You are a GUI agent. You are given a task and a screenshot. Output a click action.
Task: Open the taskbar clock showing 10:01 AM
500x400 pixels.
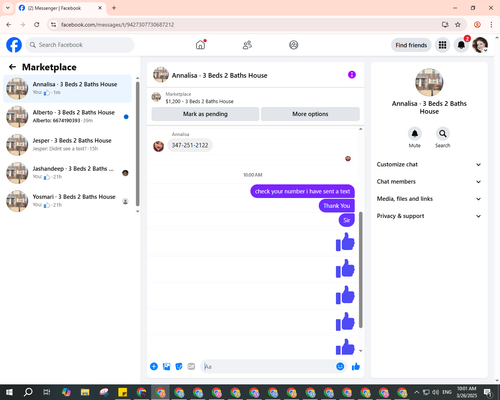pos(467,392)
